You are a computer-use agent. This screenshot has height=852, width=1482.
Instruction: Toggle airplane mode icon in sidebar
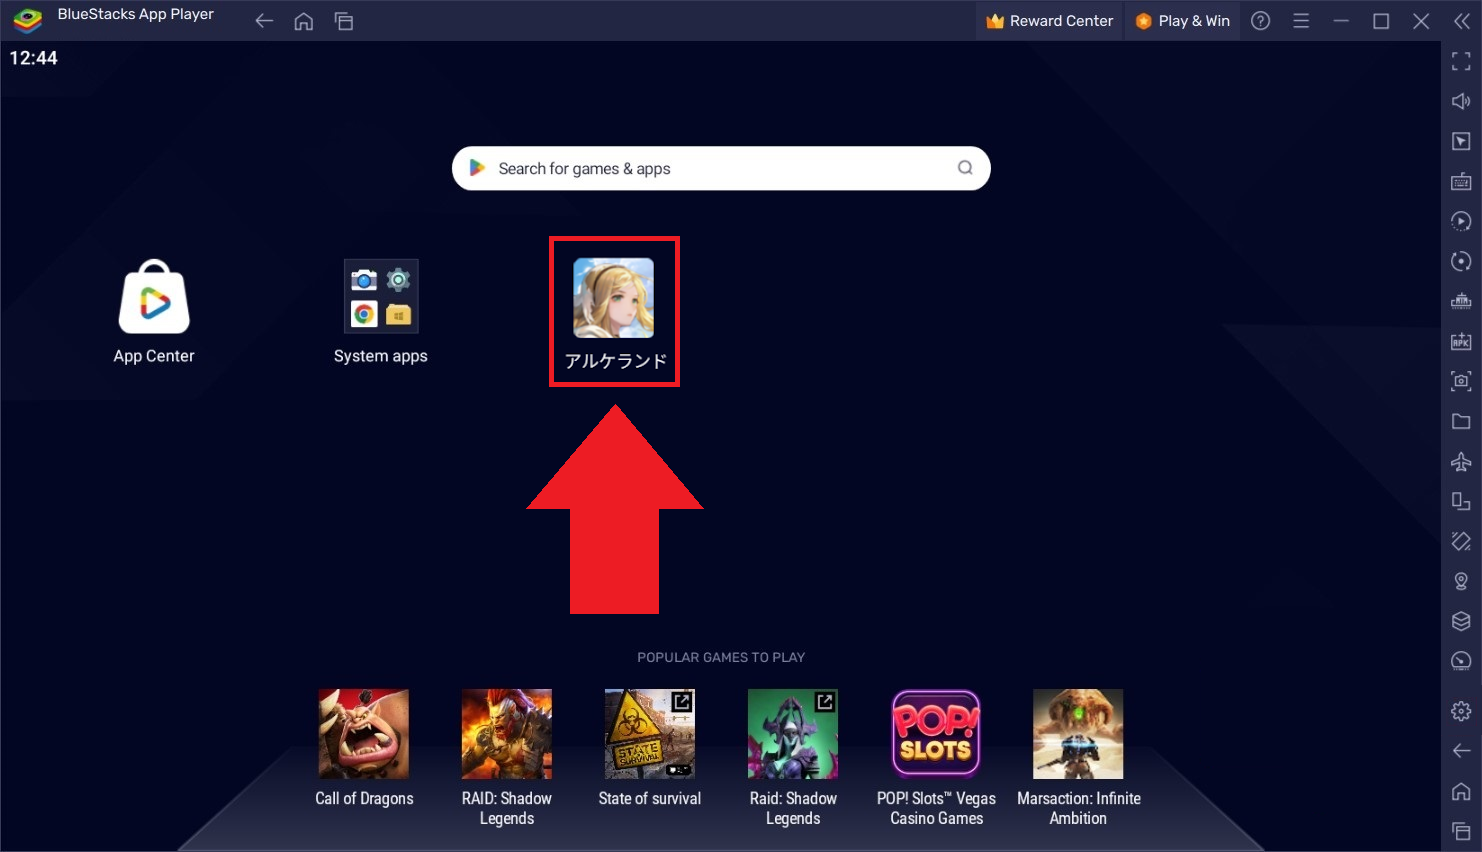[x=1461, y=461]
